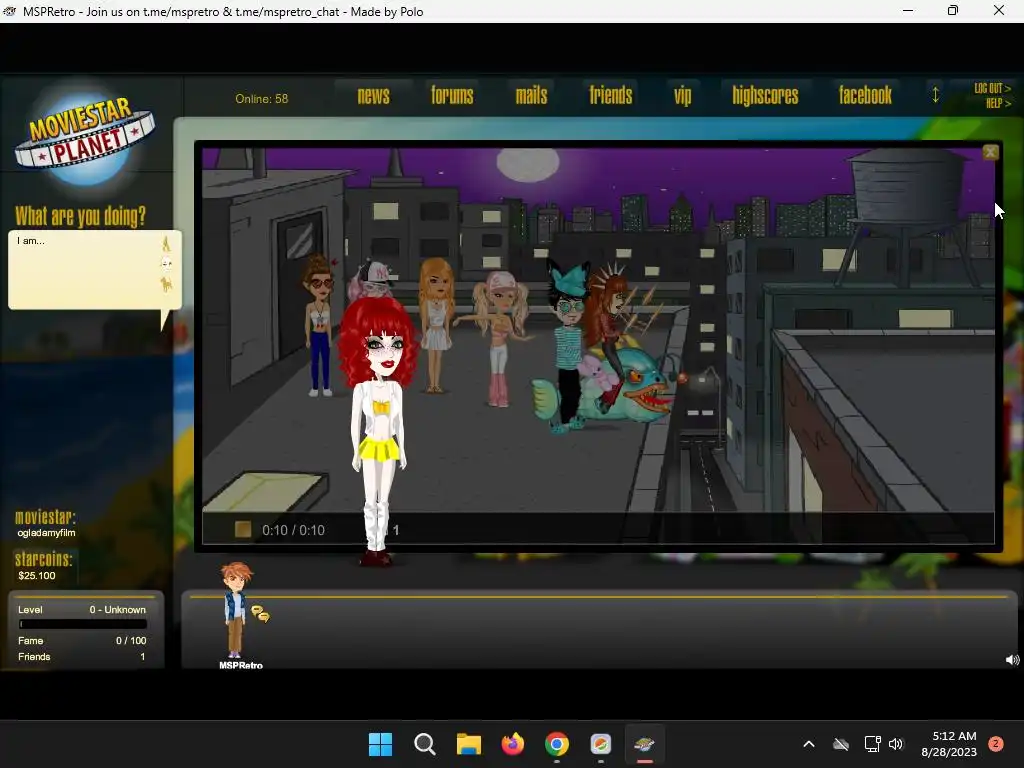Click the Friends count row
Image resolution: width=1024 pixels, height=768 pixels.
point(82,656)
